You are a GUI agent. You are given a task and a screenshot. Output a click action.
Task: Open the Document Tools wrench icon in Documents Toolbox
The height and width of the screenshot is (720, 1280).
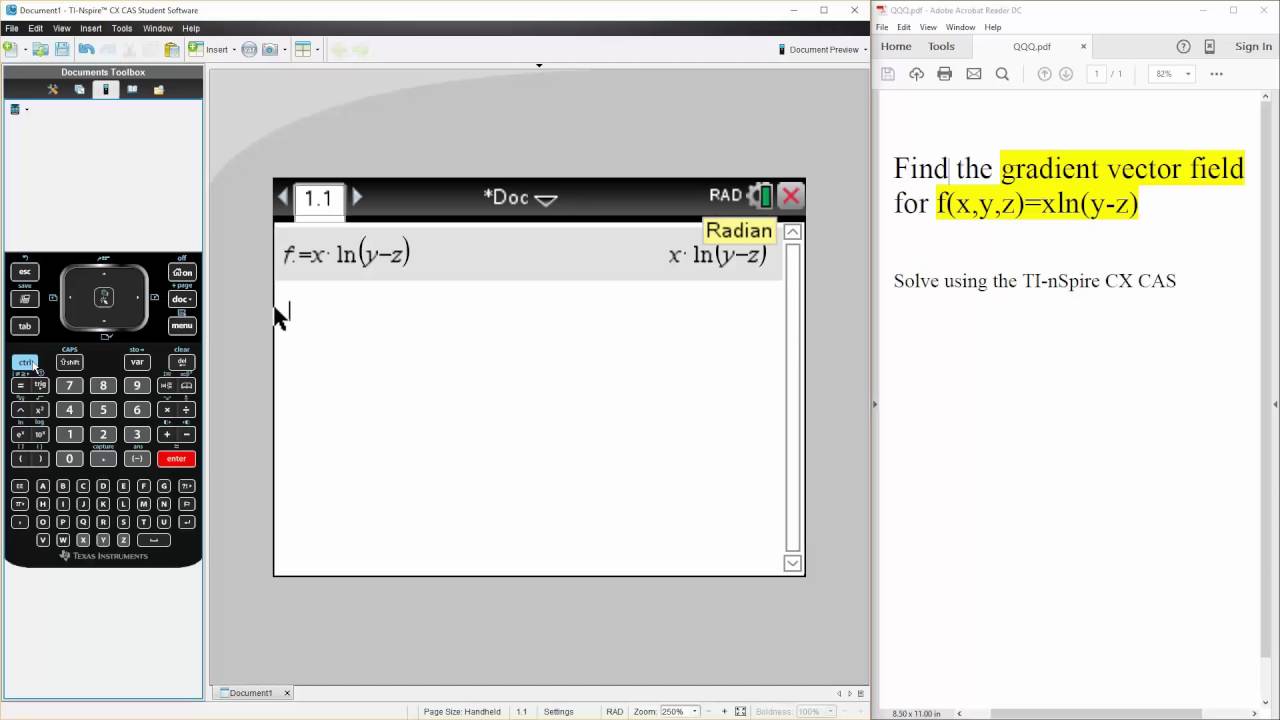[x=53, y=89]
